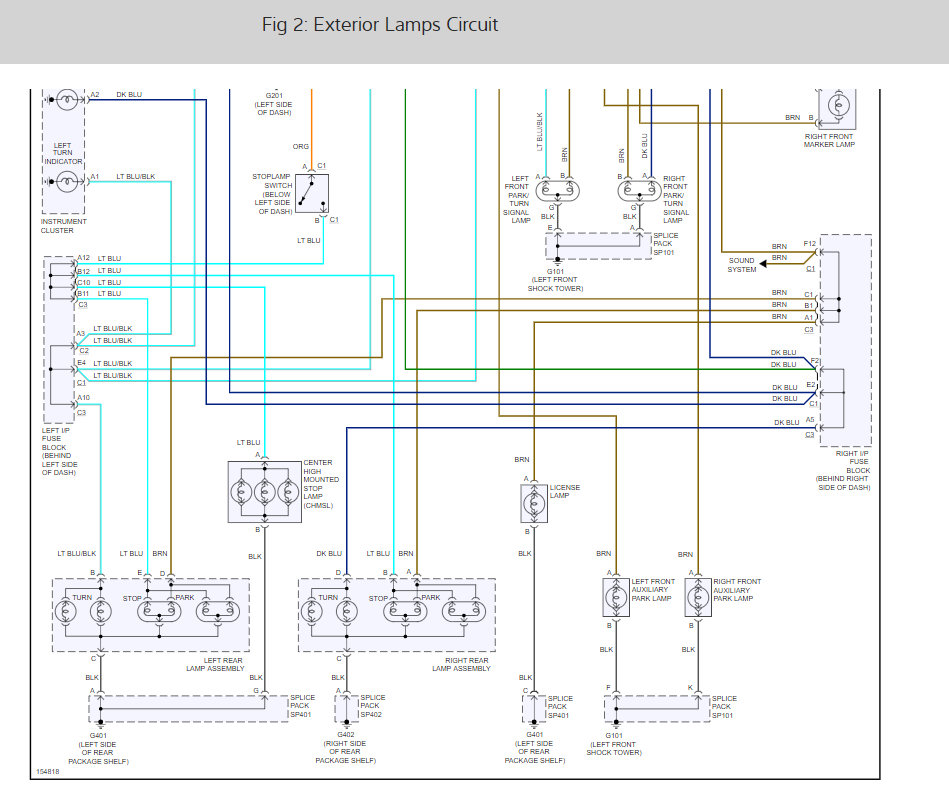Screen dimensions: 949x805
Task: Click the right front park/turn signal lamp symbol
Action: (x=639, y=191)
